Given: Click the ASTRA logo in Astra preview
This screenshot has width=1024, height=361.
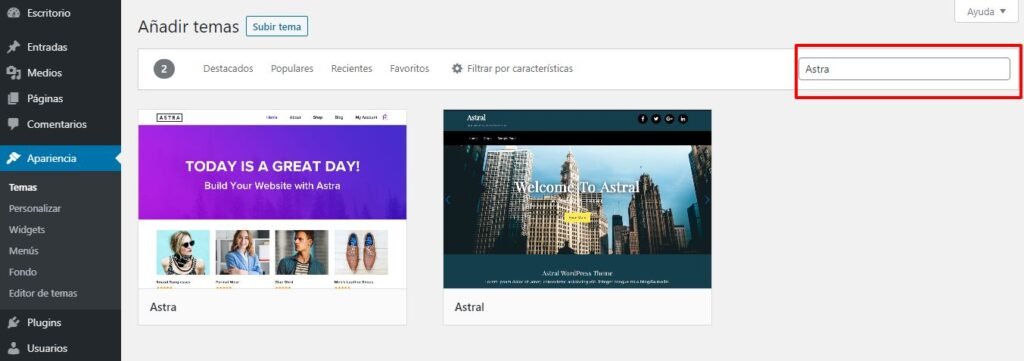Looking at the screenshot, I should point(170,118).
